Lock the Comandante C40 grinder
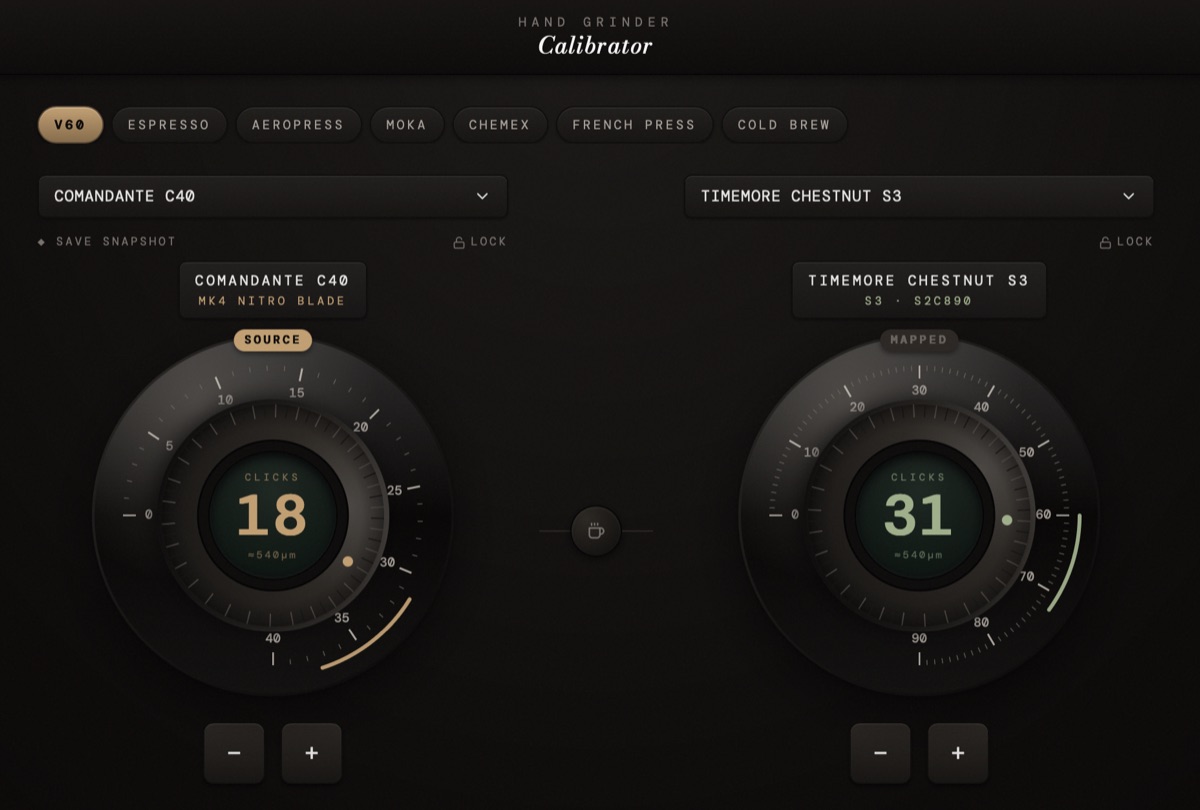This screenshot has height=810, width=1200. tap(480, 241)
